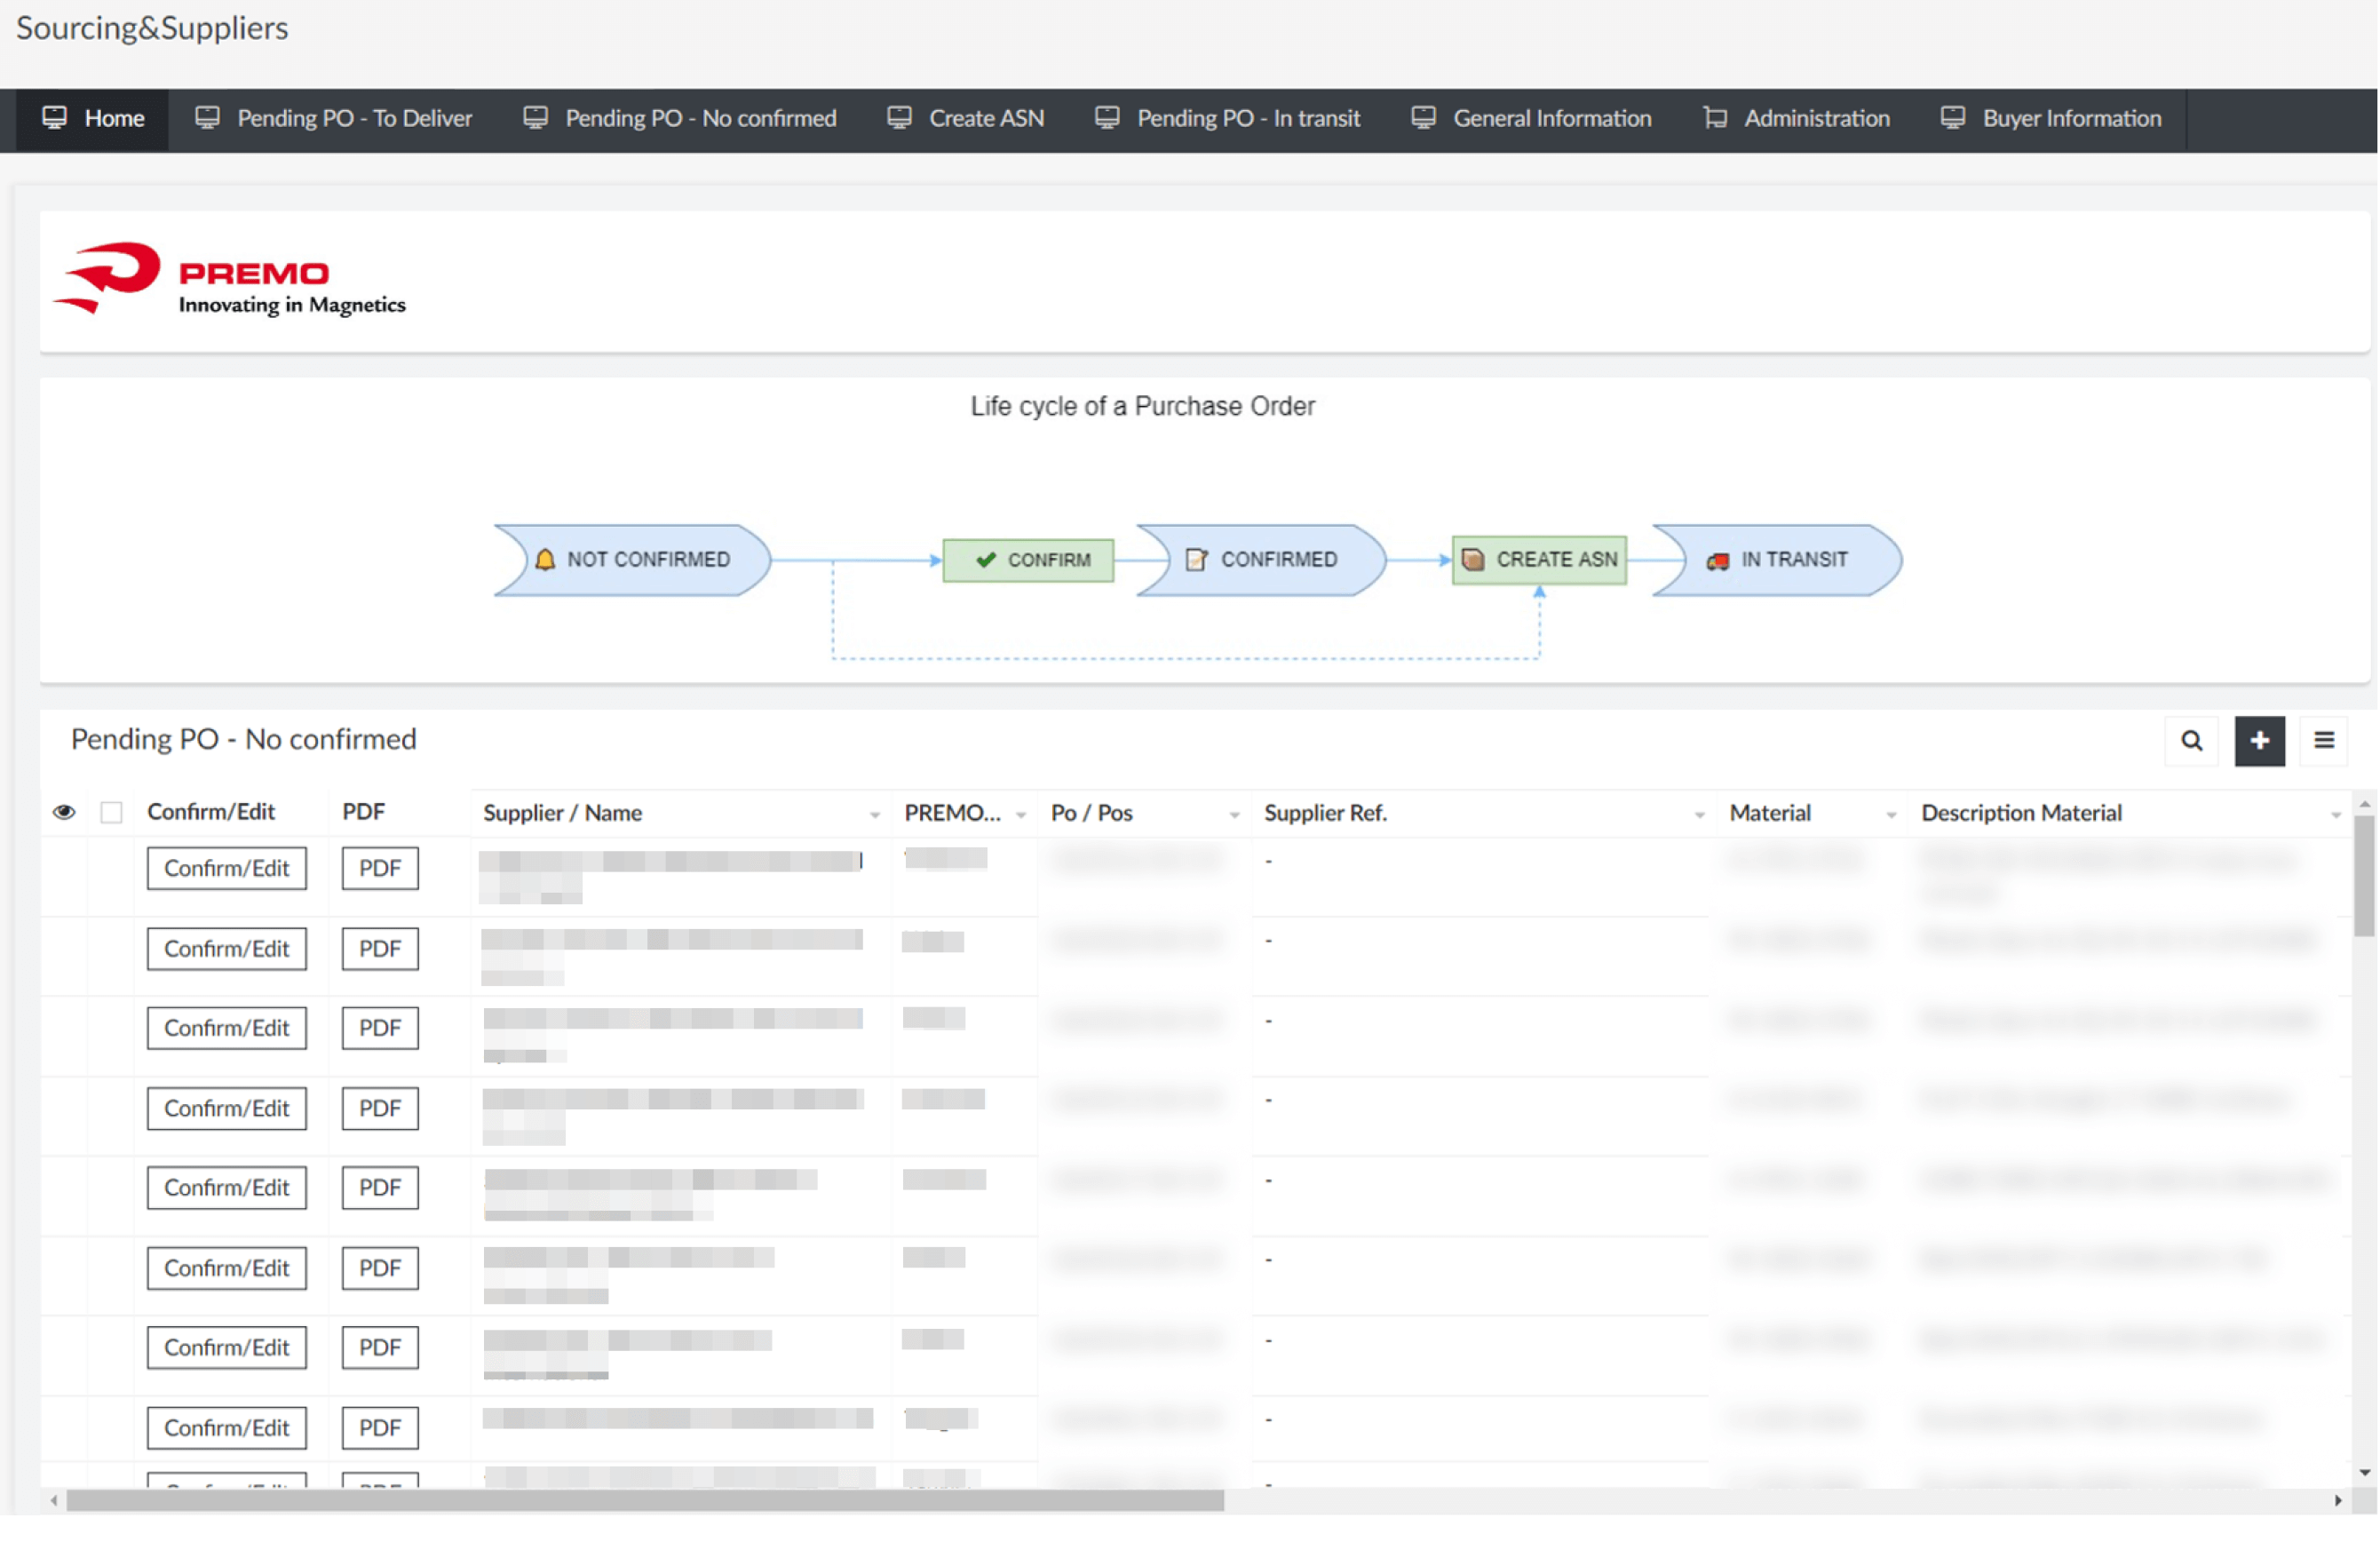Click the NOT CONFIRMED bell shape

click(633, 559)
